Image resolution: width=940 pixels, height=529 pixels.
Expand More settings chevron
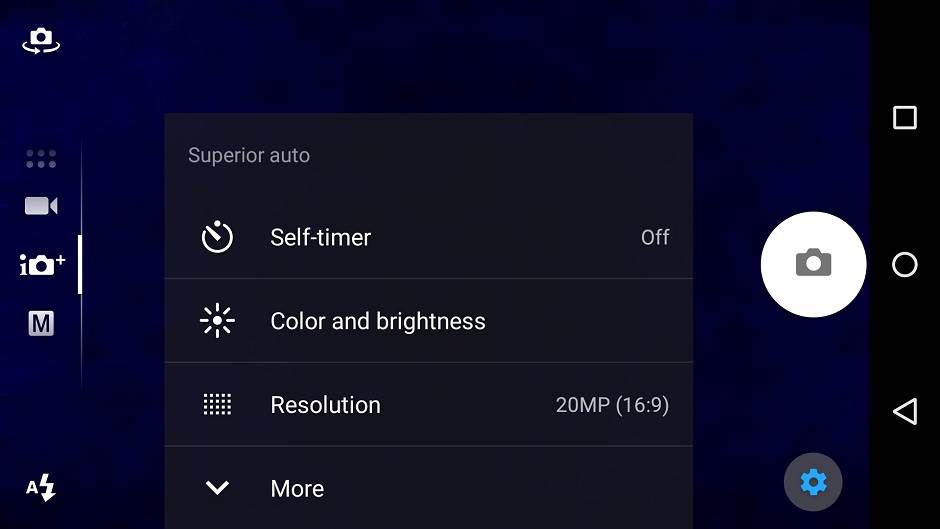tap(217, 488)
